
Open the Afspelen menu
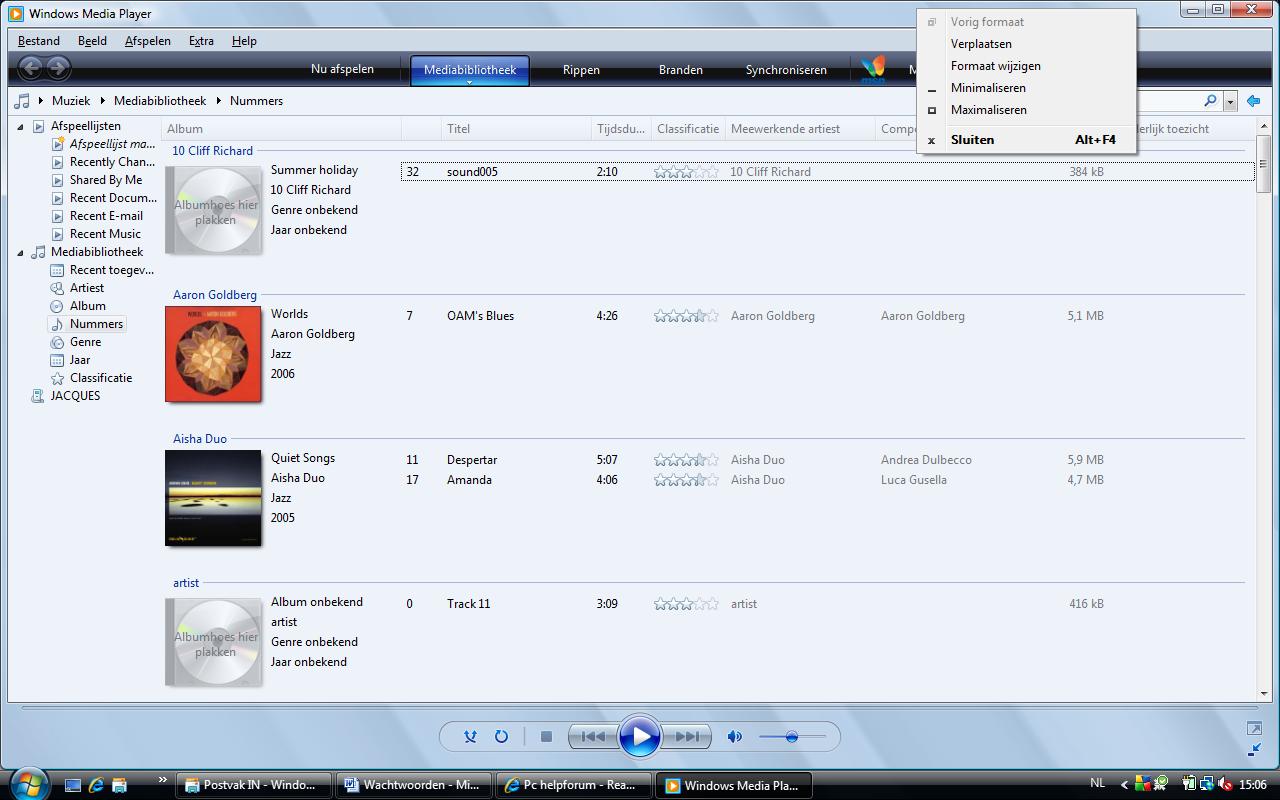(147, 41)
